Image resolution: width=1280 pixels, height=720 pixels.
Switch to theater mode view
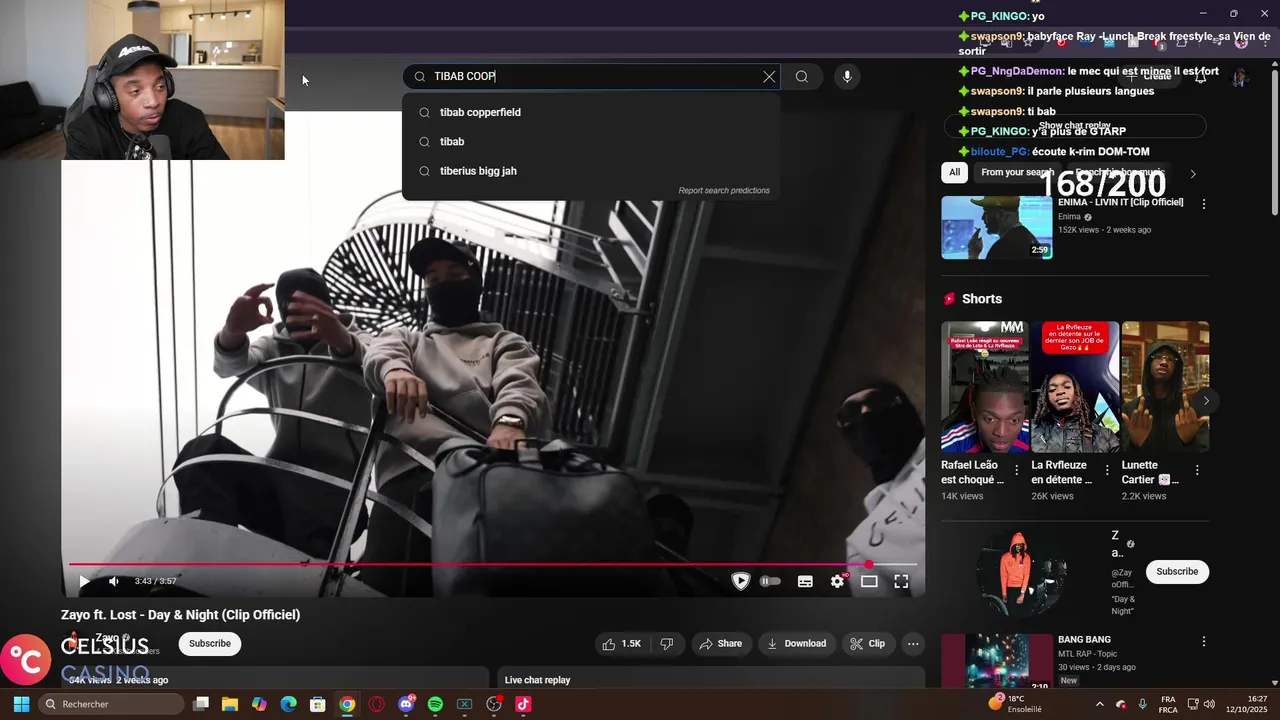869,581
